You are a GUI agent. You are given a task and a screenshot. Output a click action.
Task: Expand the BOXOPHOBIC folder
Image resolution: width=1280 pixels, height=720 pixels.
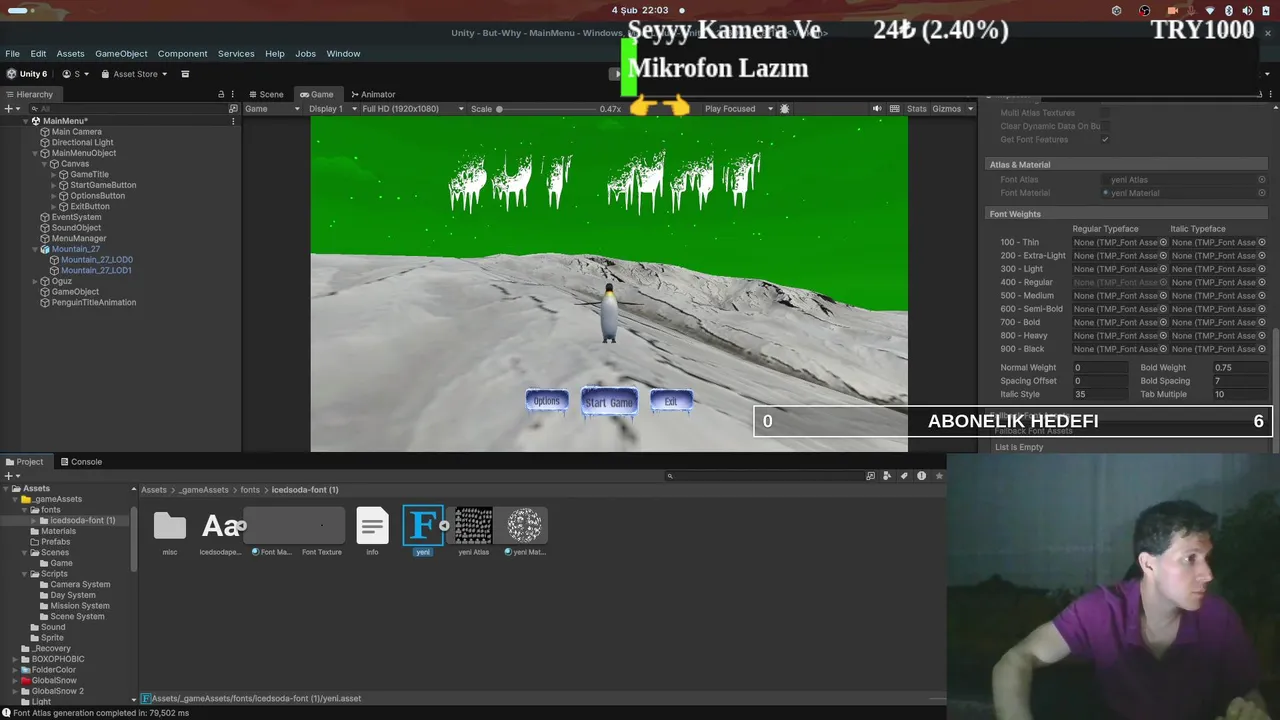(x=15, y=660)
